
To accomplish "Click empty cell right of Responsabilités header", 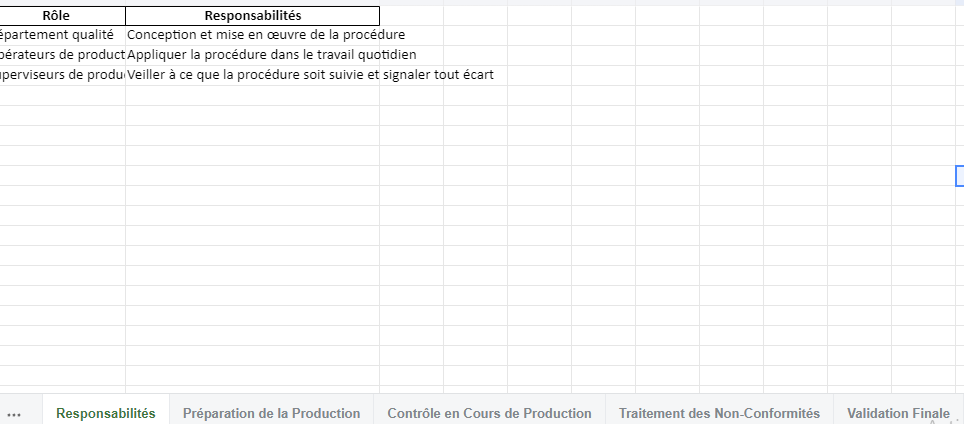I will 411,16.
